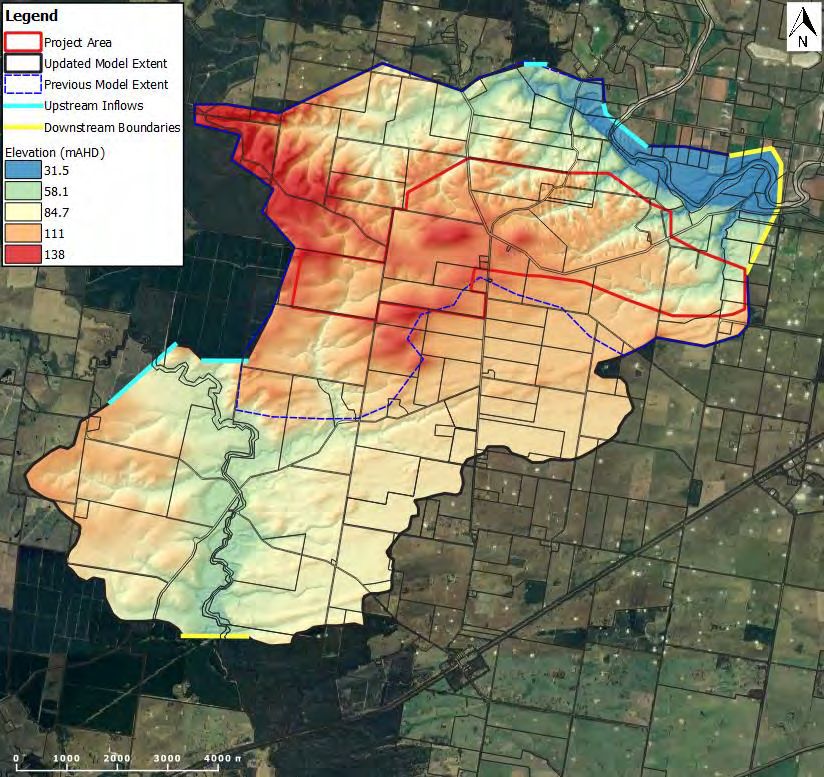824x777 pixels.
Task: Select the red 138 elevation swatch
Action: coord(23,254)
